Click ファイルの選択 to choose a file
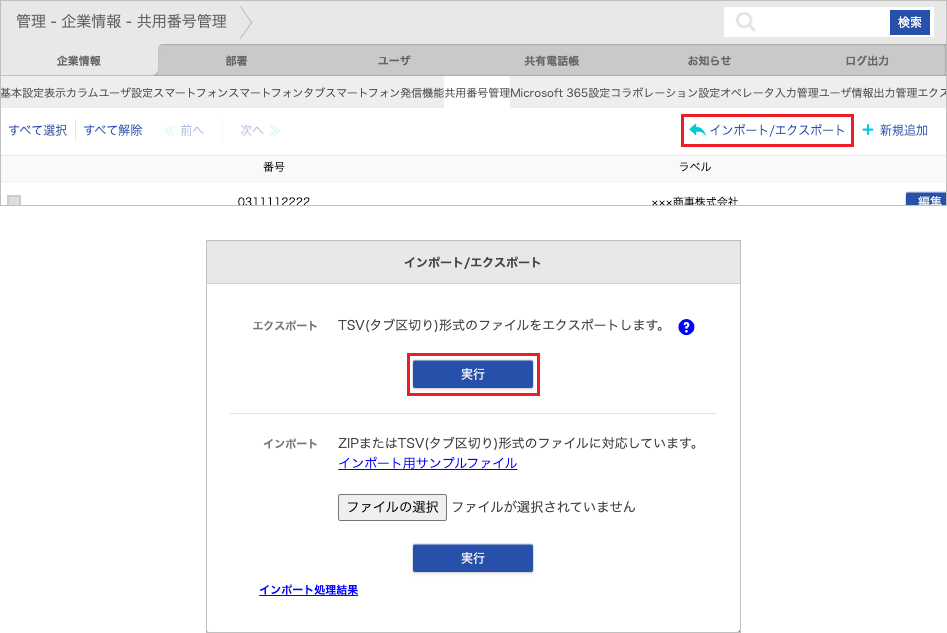 (393, 507)
